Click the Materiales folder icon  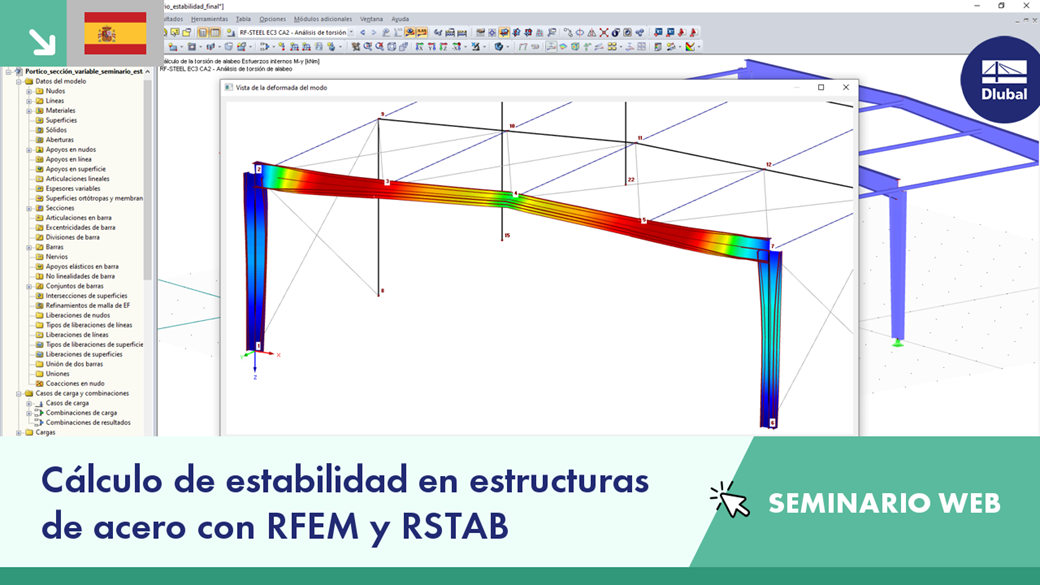pos(39,111)
